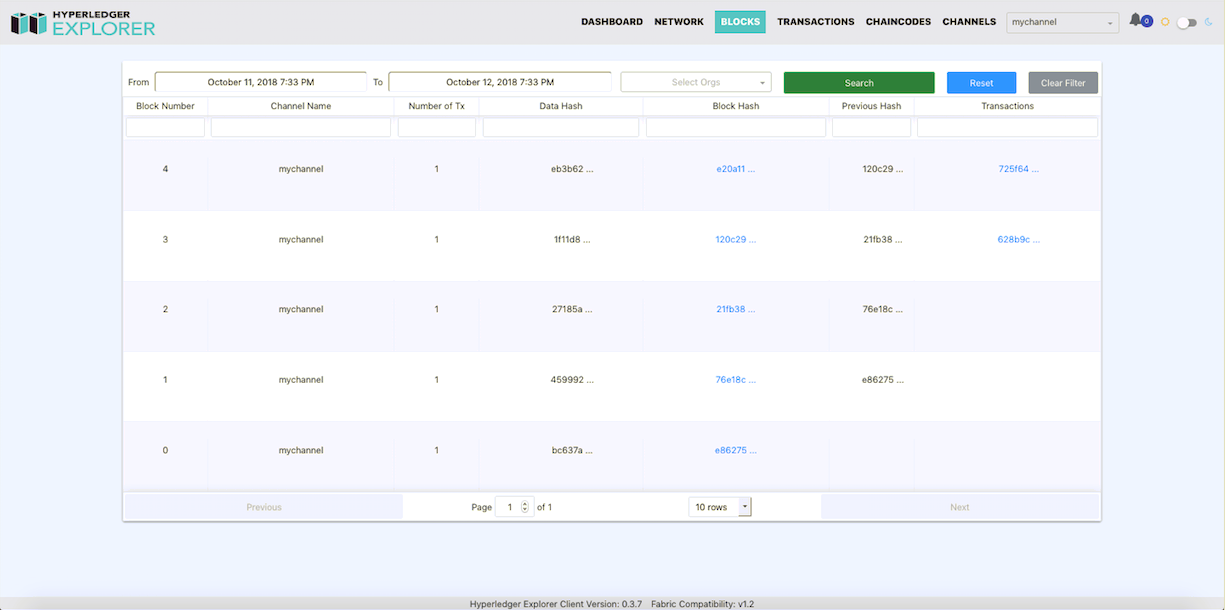Click the moon dark-mode icon

[x=1207, y=22]
